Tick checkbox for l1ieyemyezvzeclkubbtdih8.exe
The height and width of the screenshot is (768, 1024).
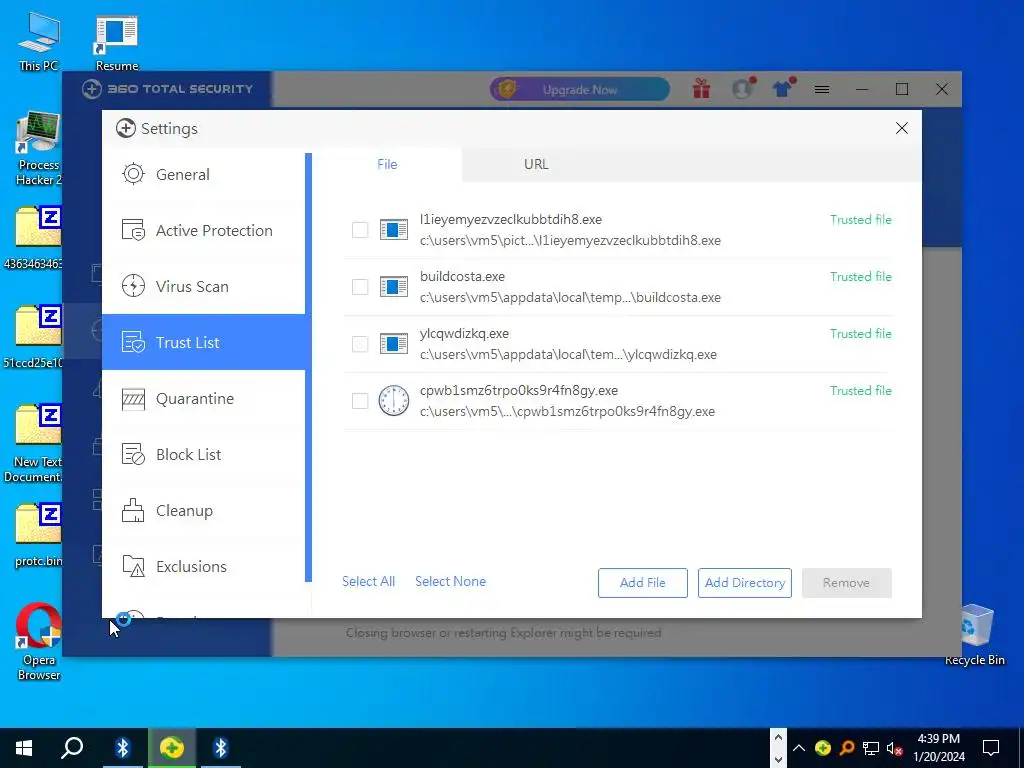(x=360, y=230)
